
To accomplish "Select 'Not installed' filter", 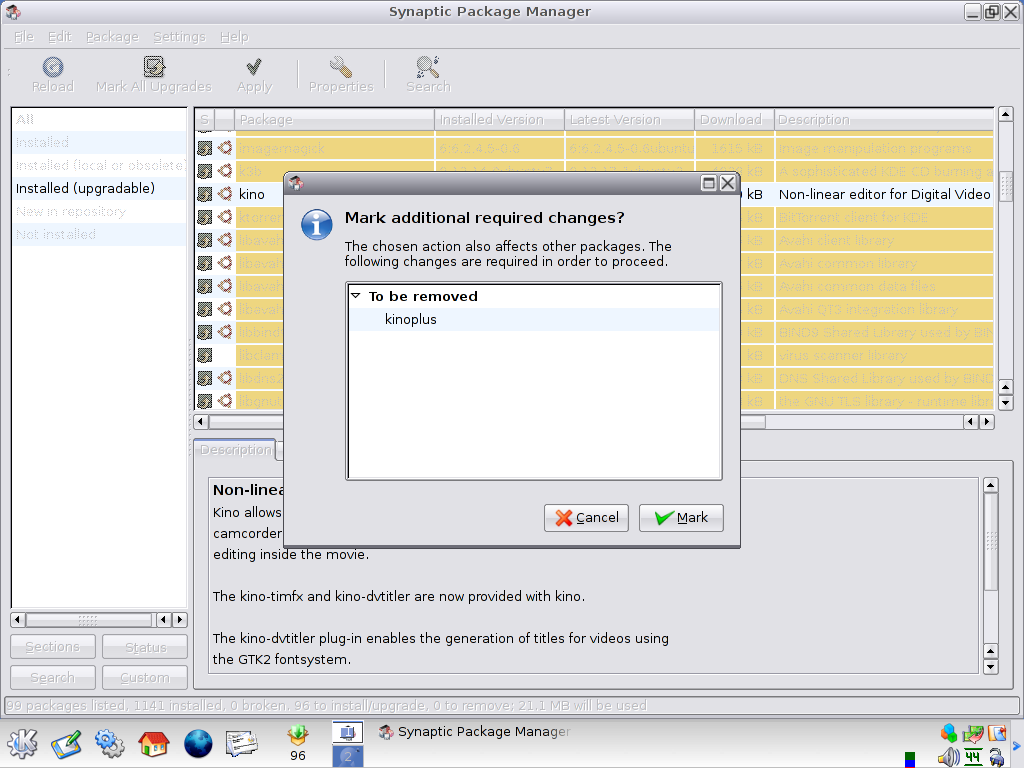I will coord(99,234).
